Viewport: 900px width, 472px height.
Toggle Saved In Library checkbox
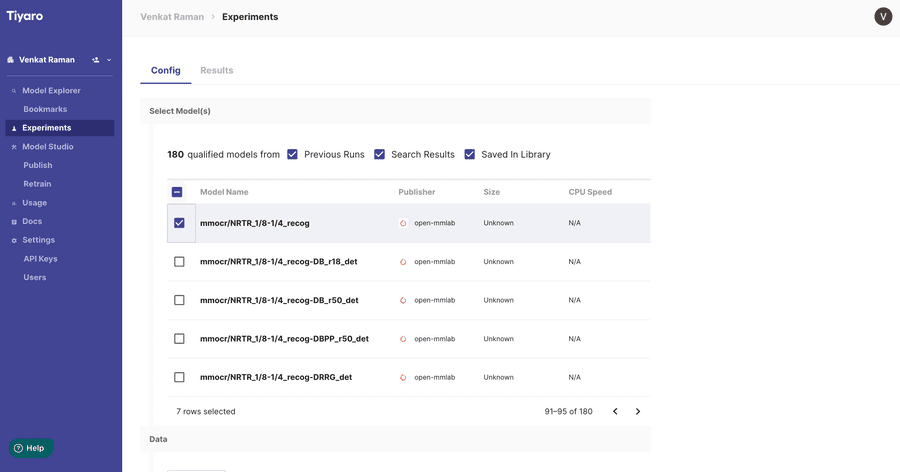point(470,154)
